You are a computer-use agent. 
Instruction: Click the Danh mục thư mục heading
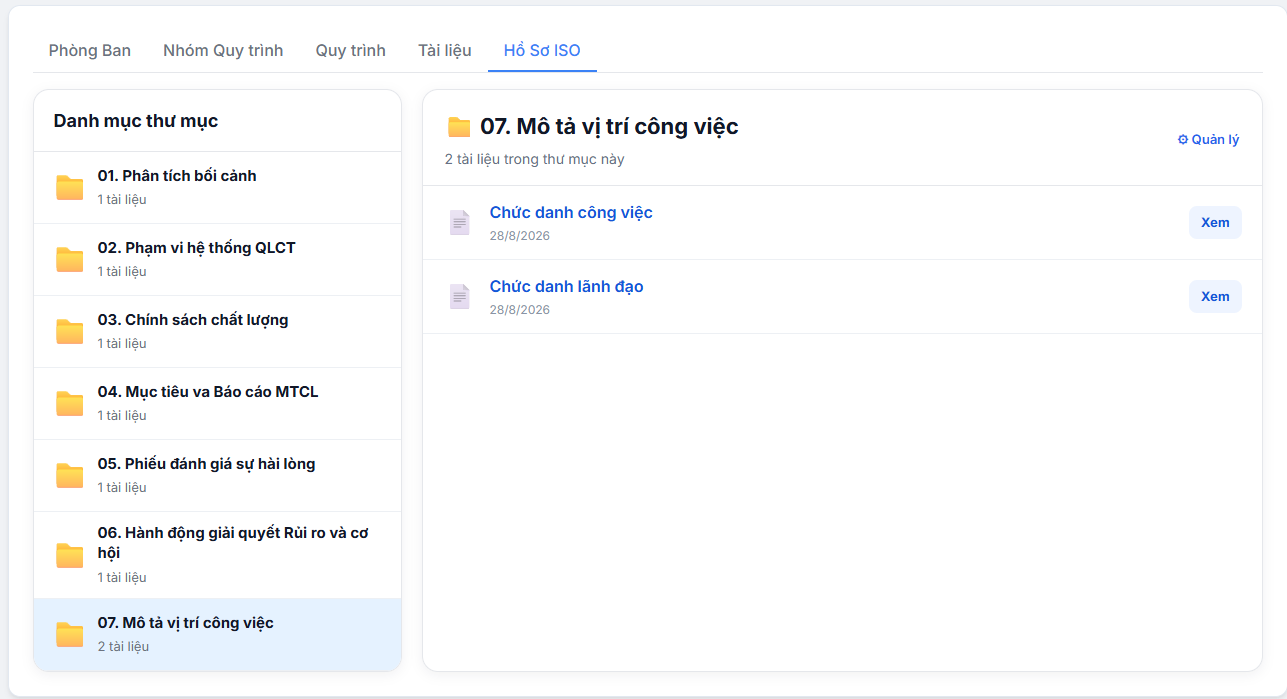pyautogui.click(x=136, y=121)
